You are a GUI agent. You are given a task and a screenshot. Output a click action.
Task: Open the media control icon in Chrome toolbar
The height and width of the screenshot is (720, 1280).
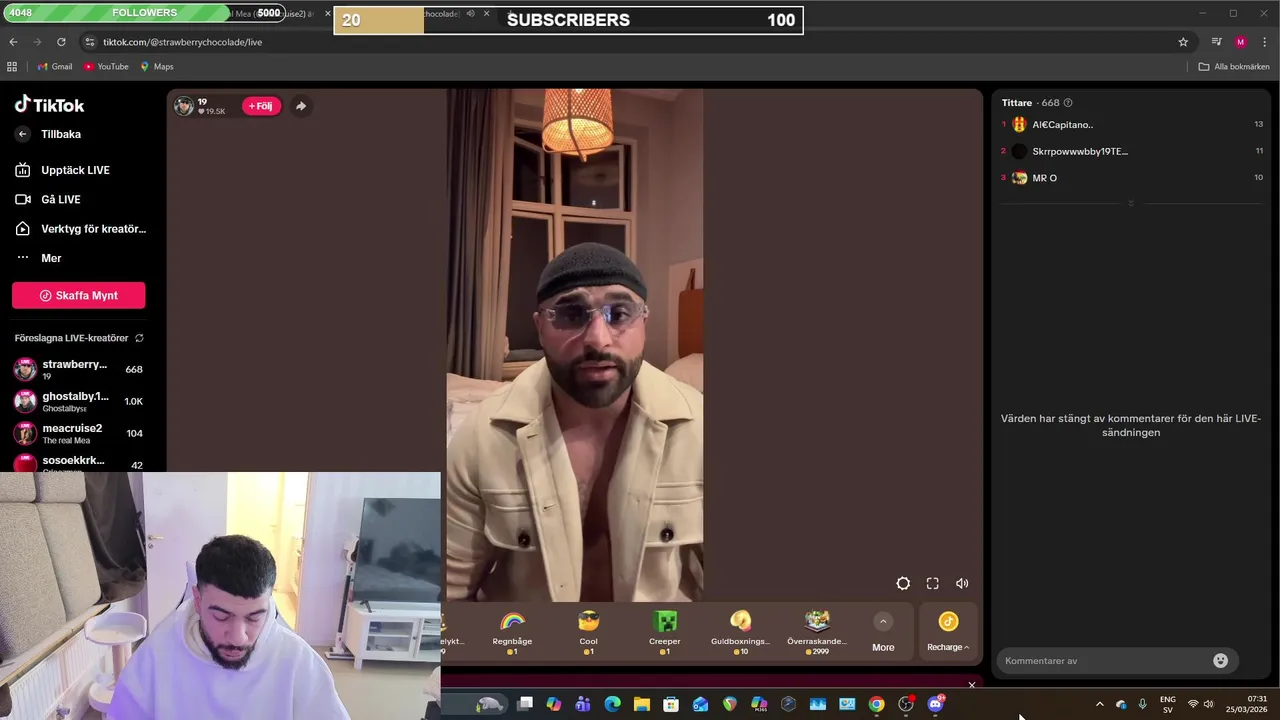1216,42
